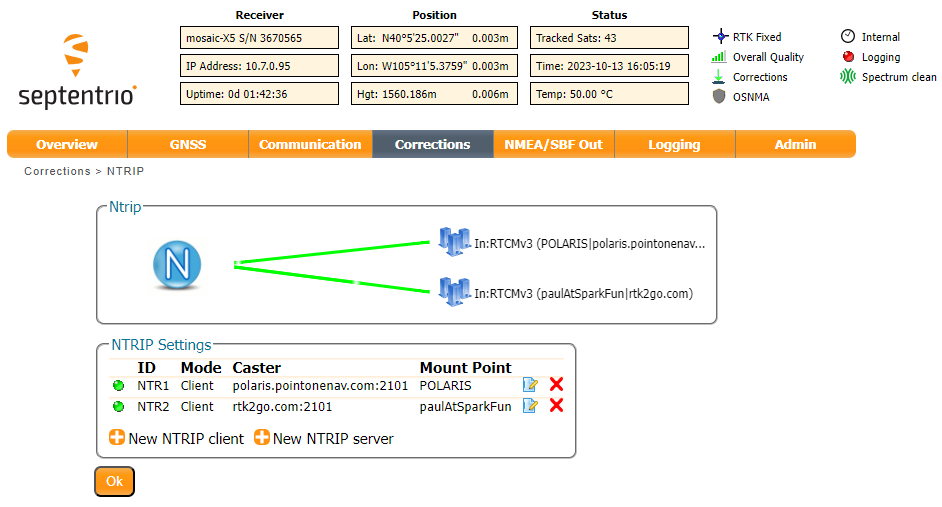Click the Tracked Sats: 43 field

[x=609, y=38]
